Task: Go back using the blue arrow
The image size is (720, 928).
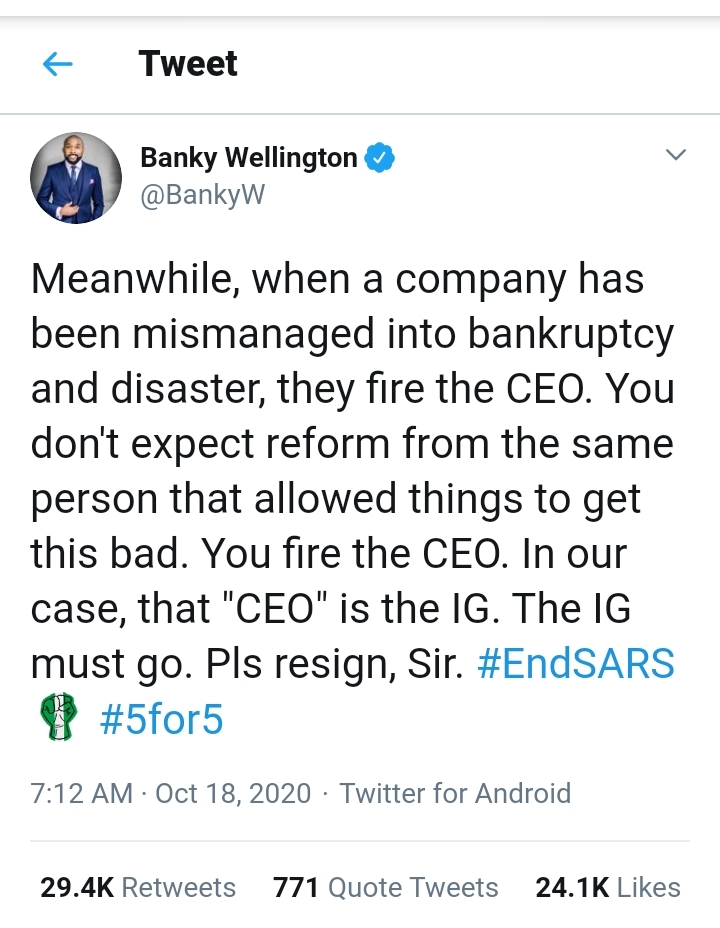Action: point(58,65)
